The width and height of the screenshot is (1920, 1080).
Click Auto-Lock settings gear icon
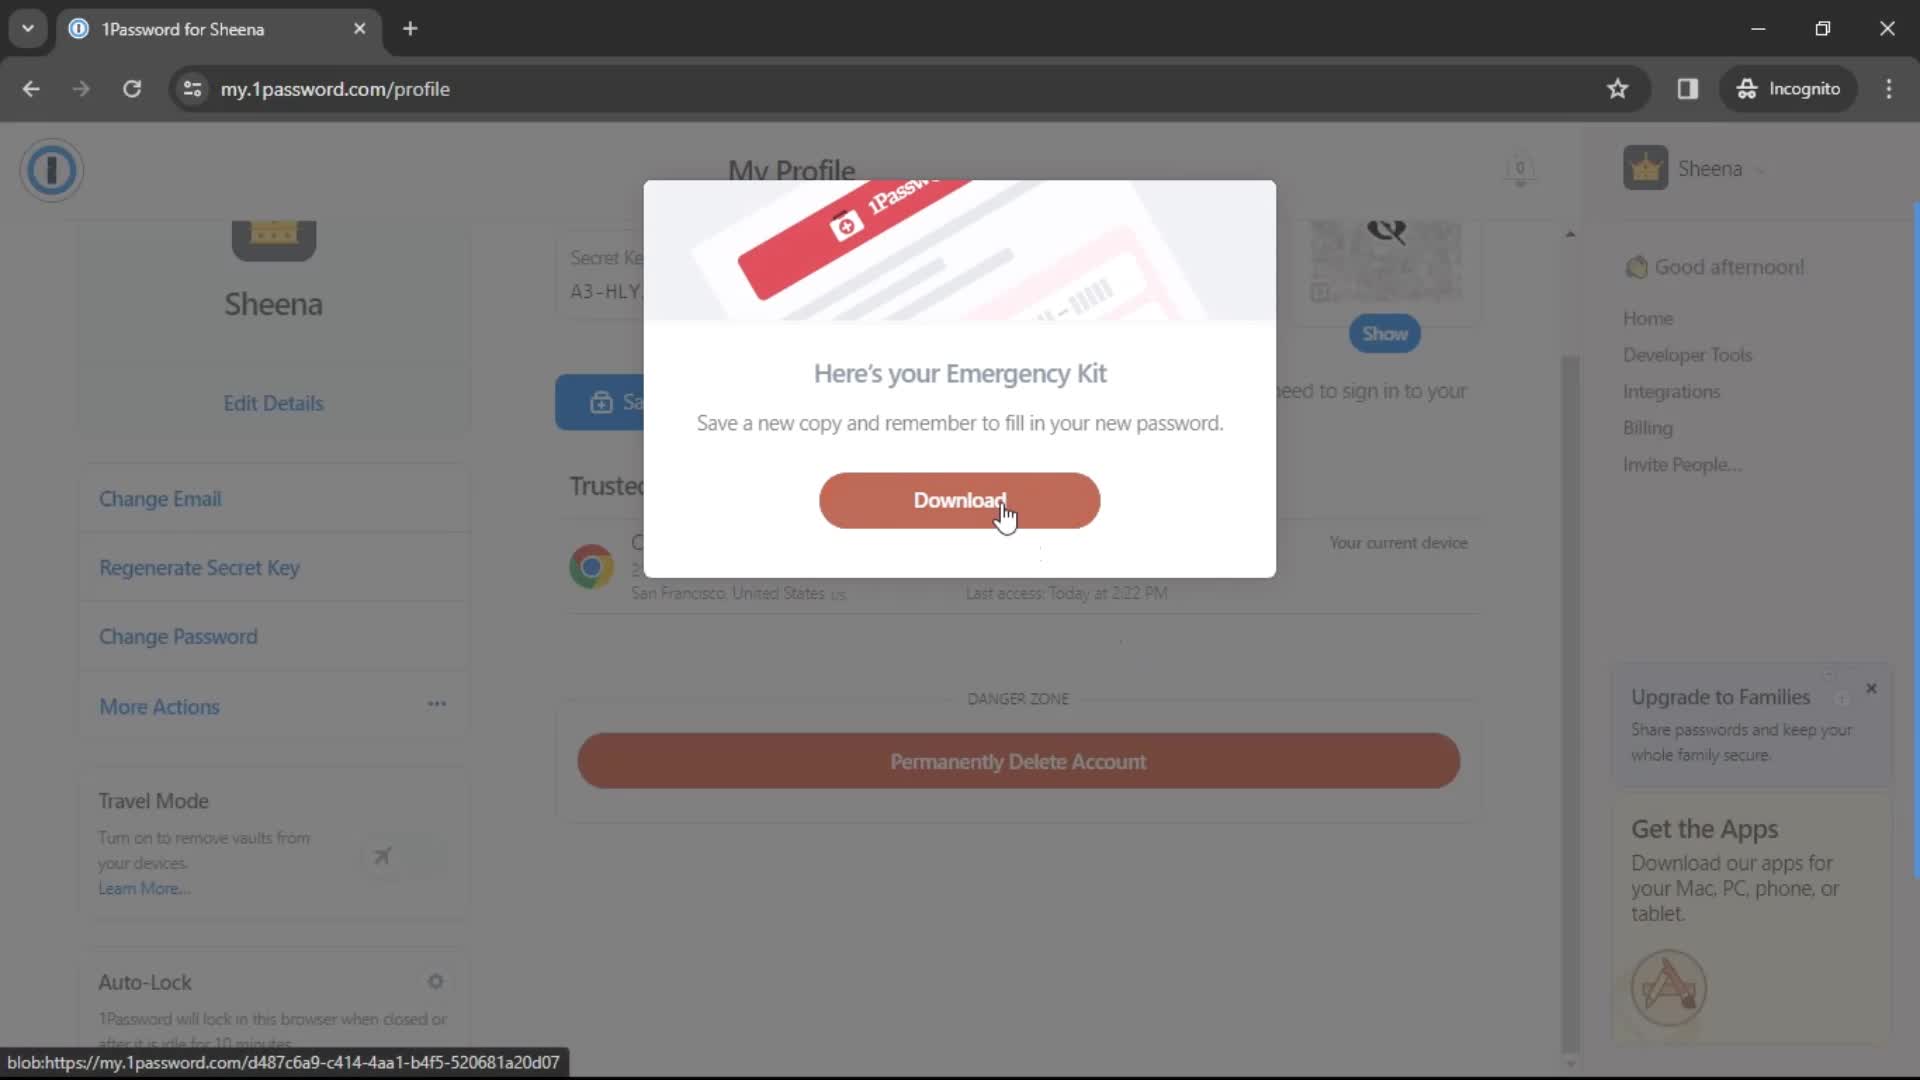[x=436, y=981]
